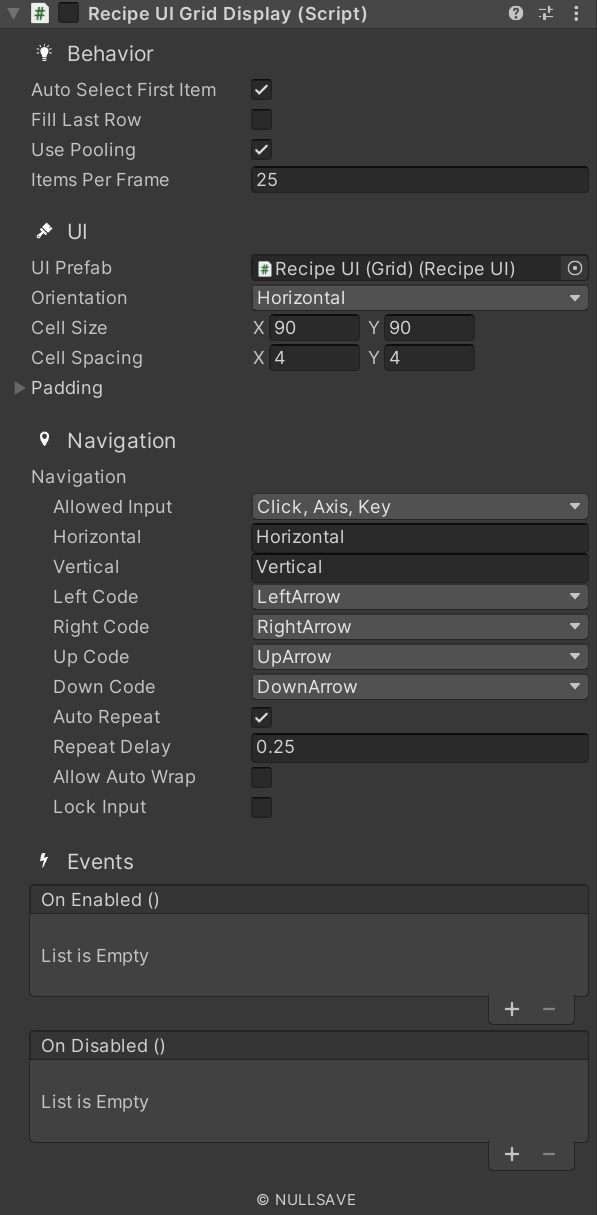Open the Left Code key dropdown
This screenshot has width=597, height=1215.
pos(418,596)
